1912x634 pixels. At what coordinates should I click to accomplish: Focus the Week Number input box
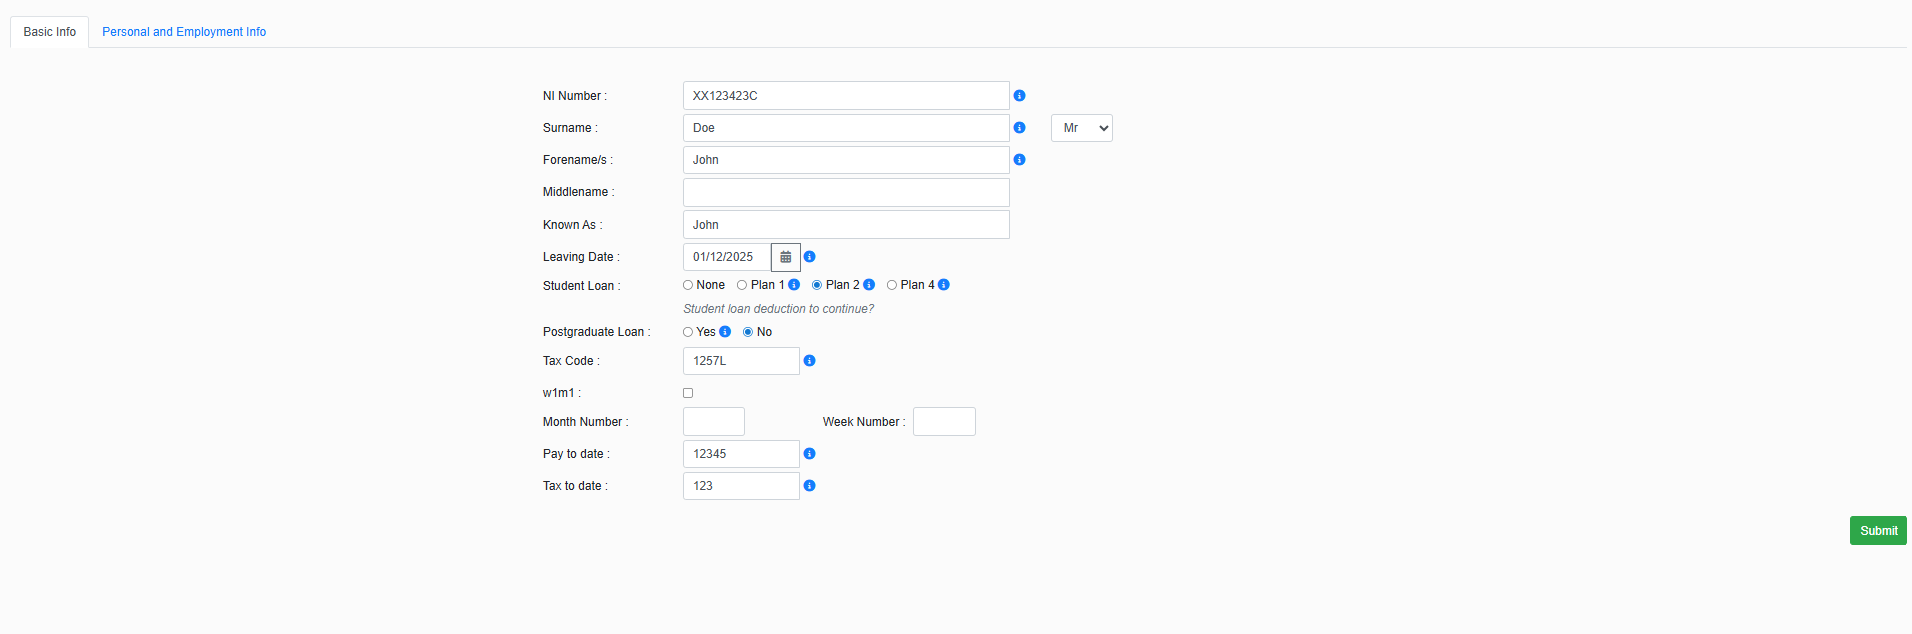coord(944,422)
